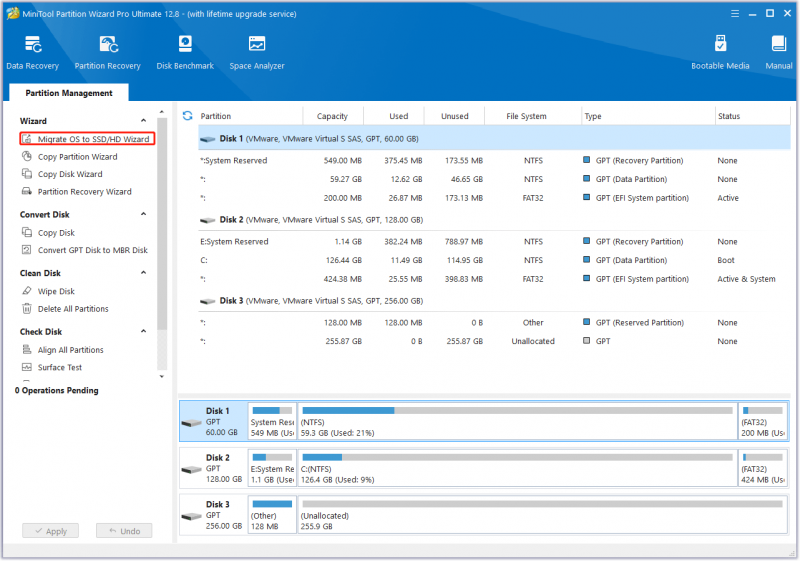Select the 200.00 MB FAT32 row
800x561 pixels.
point(494,198)
